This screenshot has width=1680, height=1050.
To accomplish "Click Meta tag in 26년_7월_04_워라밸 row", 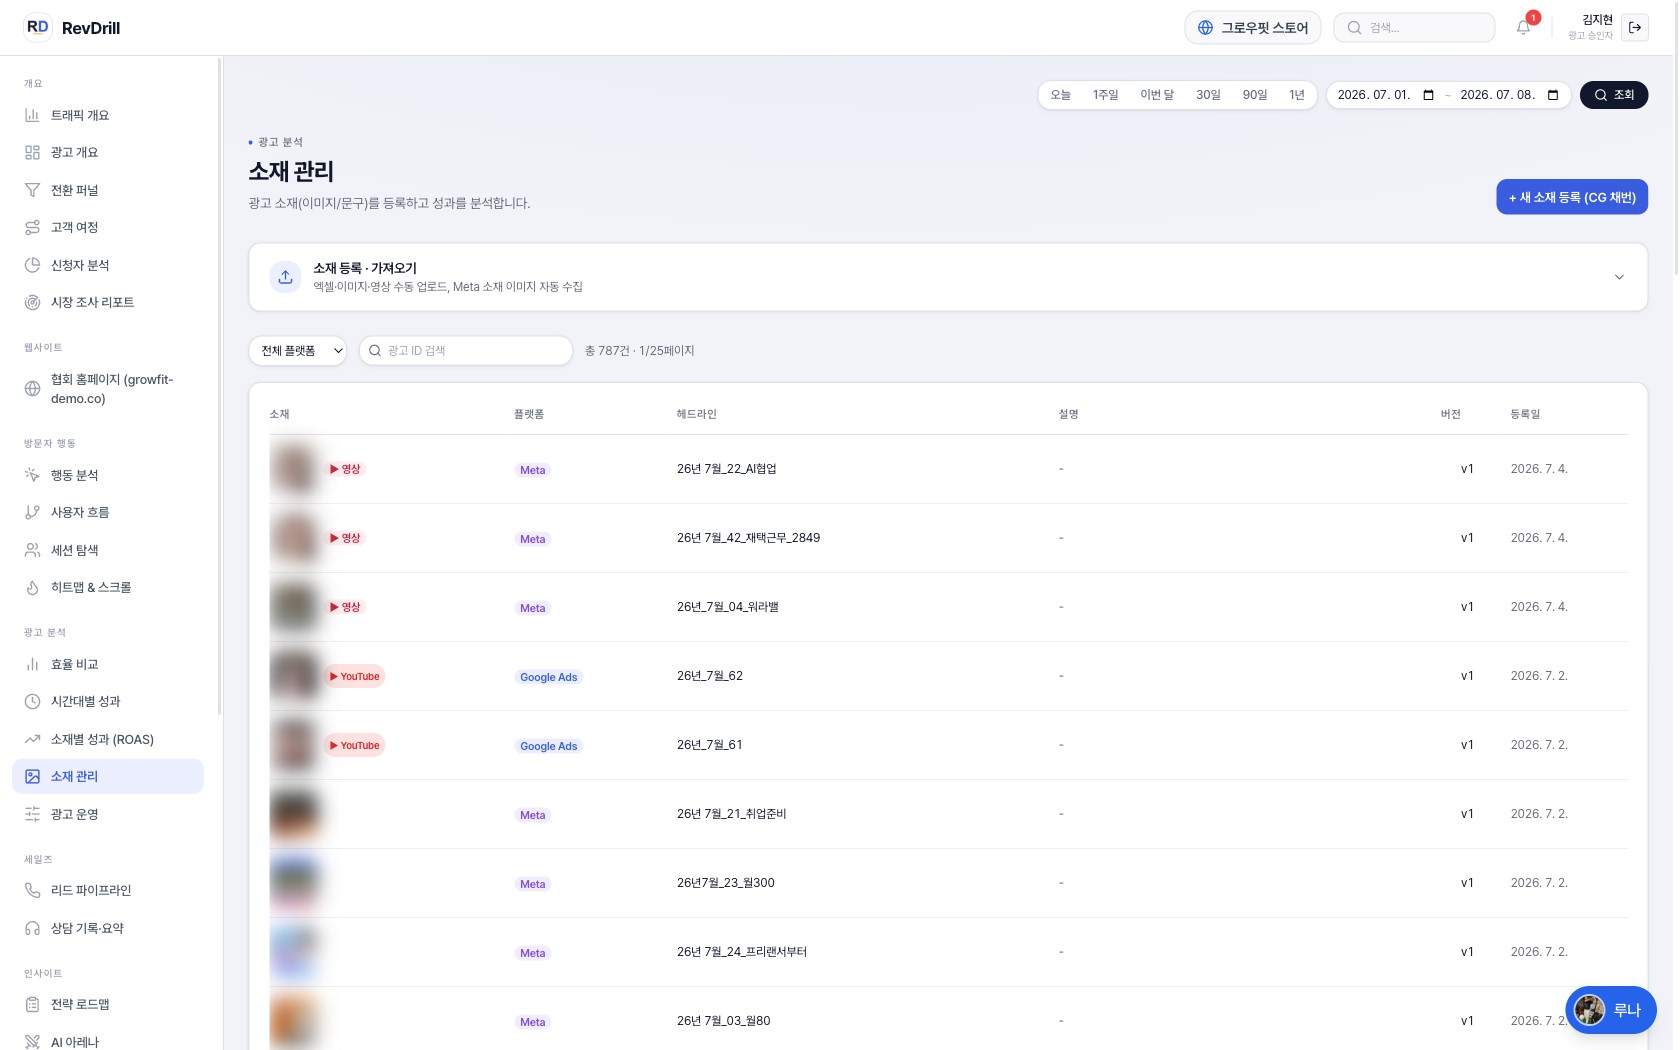I will pos(532,608).
